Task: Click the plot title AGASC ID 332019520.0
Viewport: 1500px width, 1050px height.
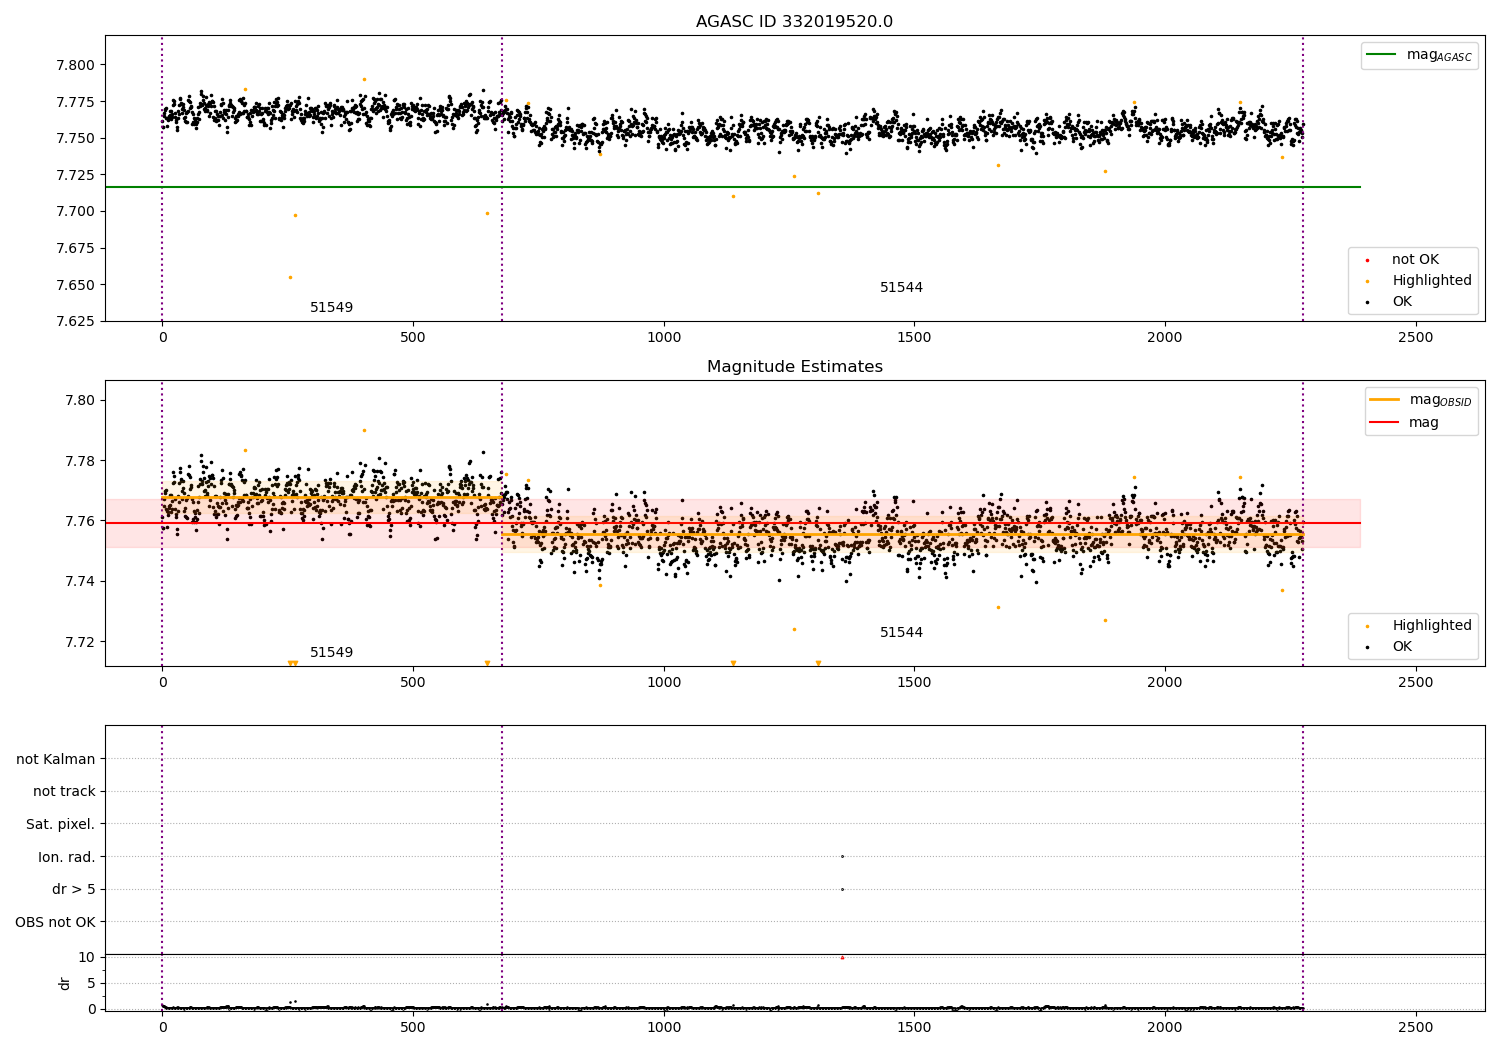Action: [x=794, y=22]
